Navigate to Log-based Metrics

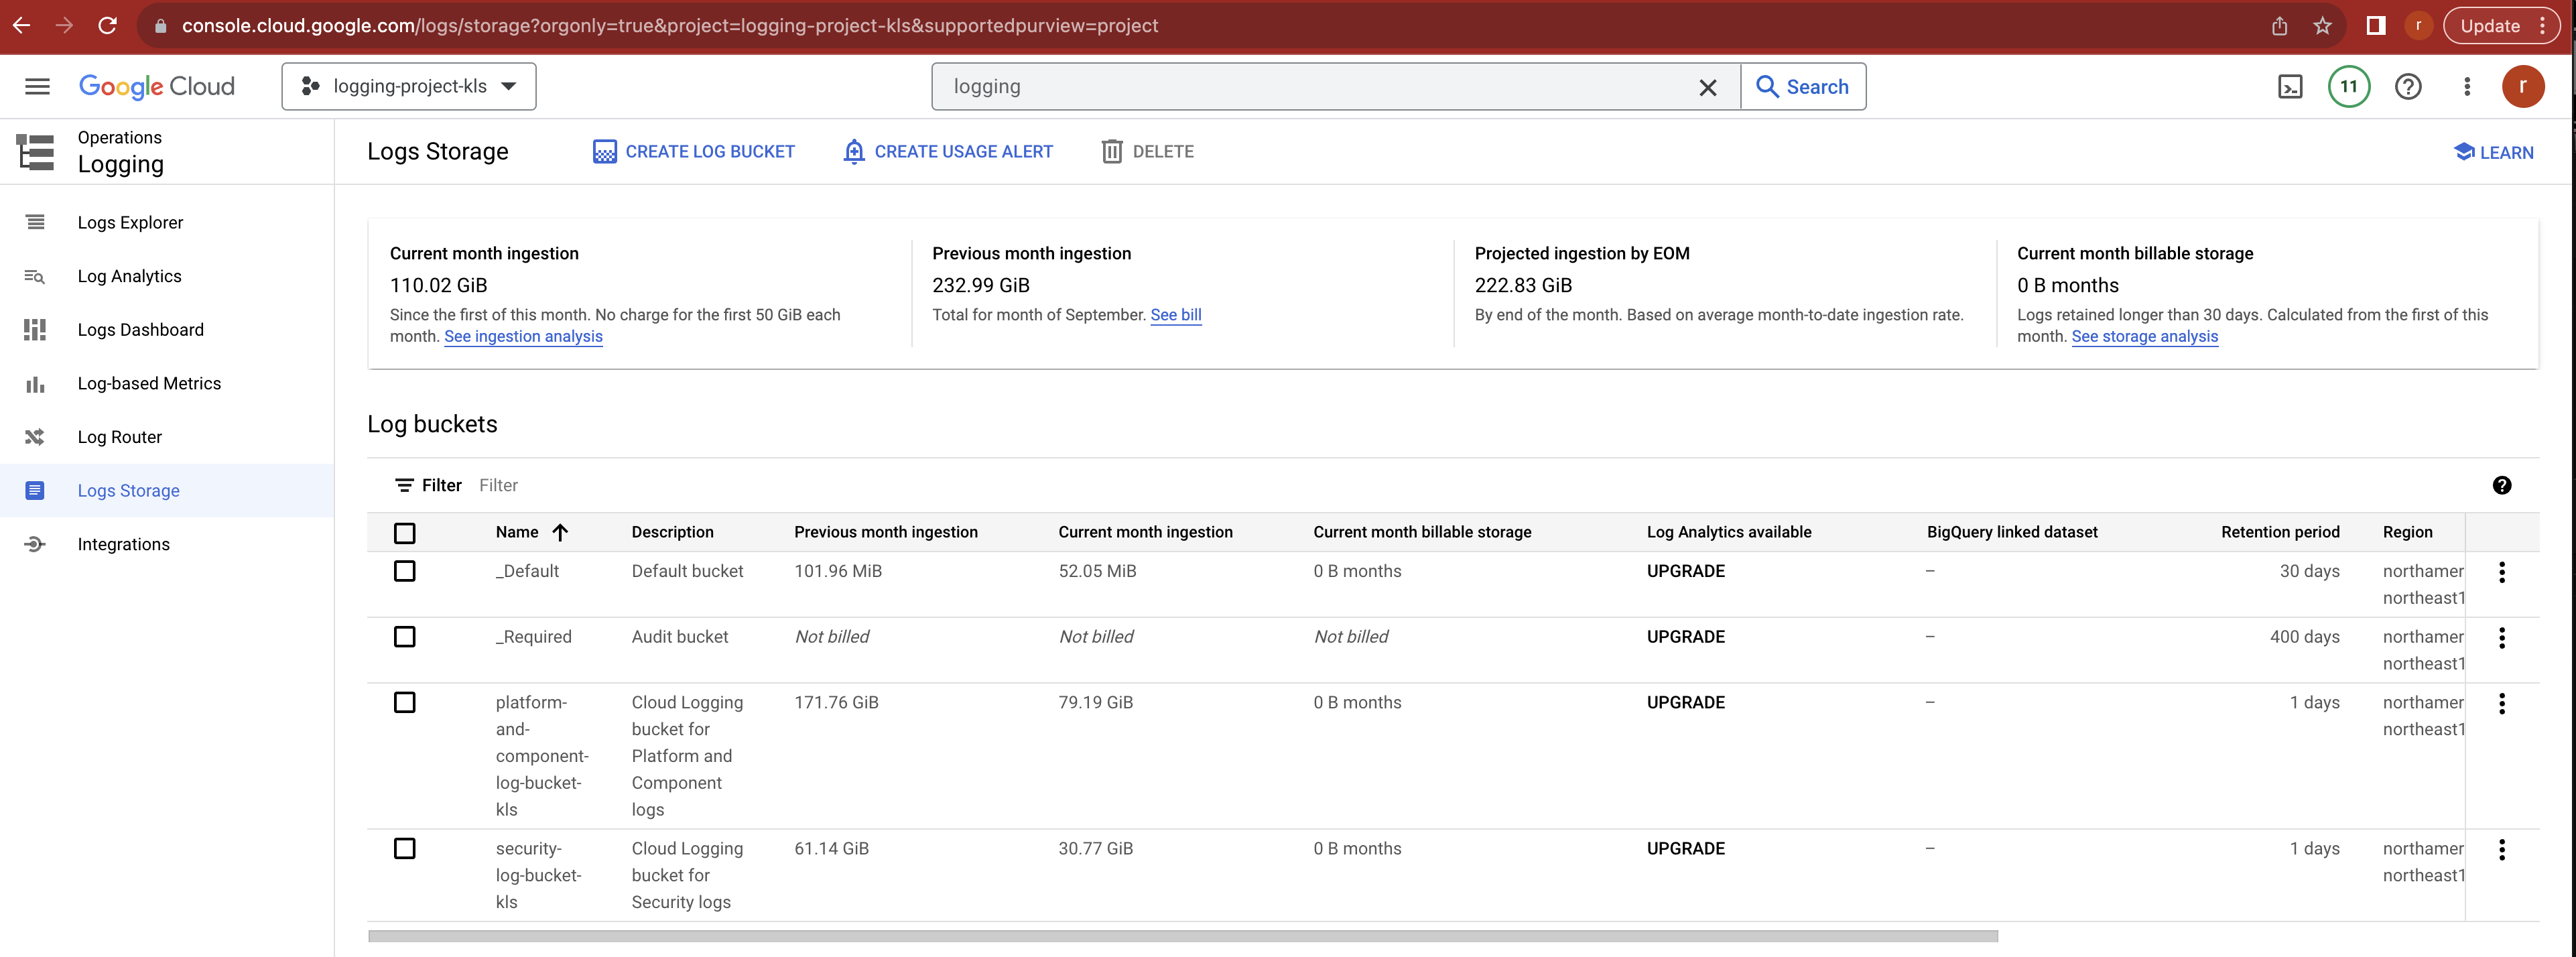click(x=149, y=383)
